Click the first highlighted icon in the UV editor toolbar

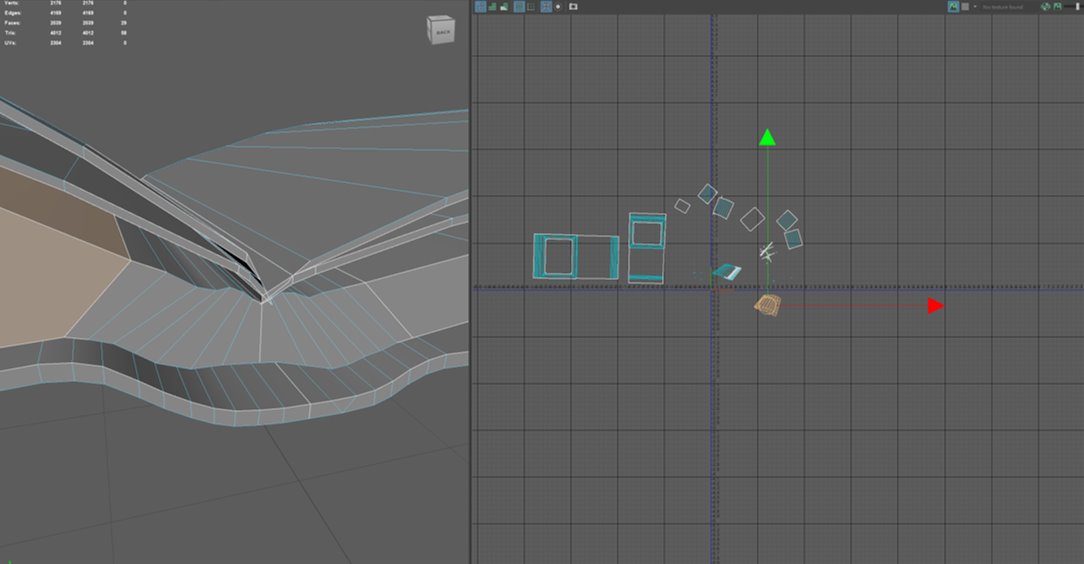click(481, 6)
